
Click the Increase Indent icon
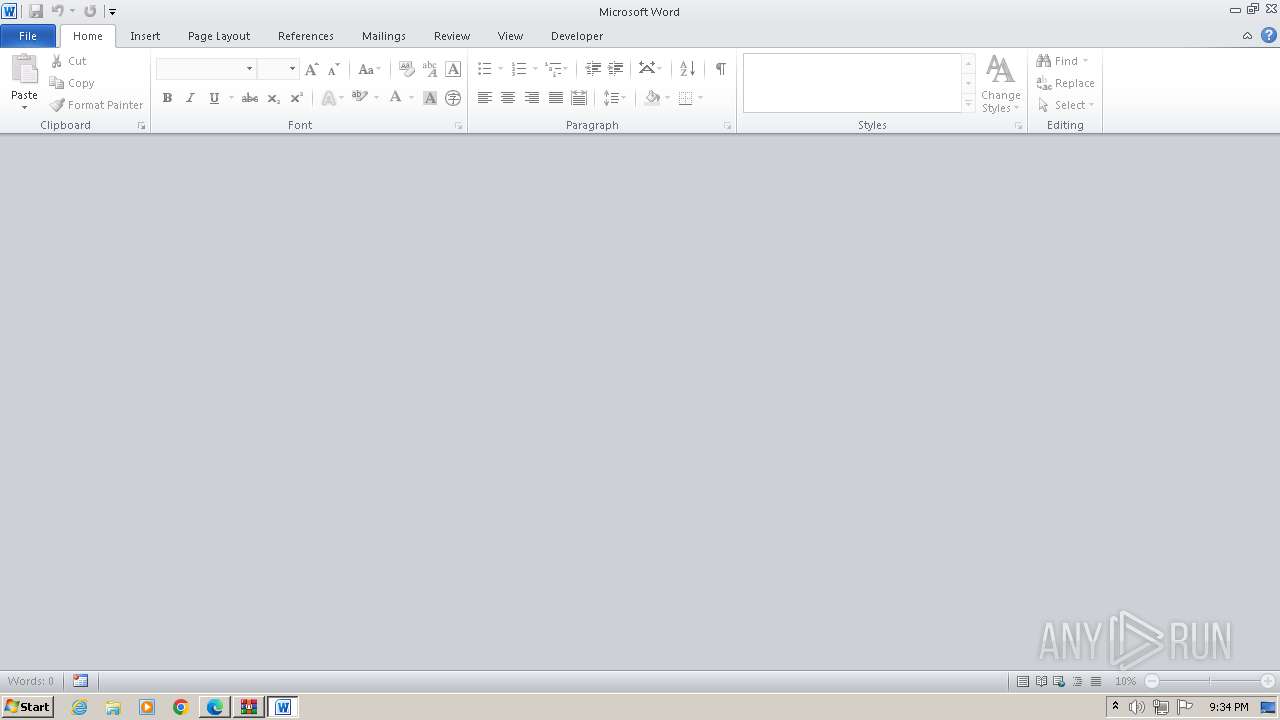[616, 69]
